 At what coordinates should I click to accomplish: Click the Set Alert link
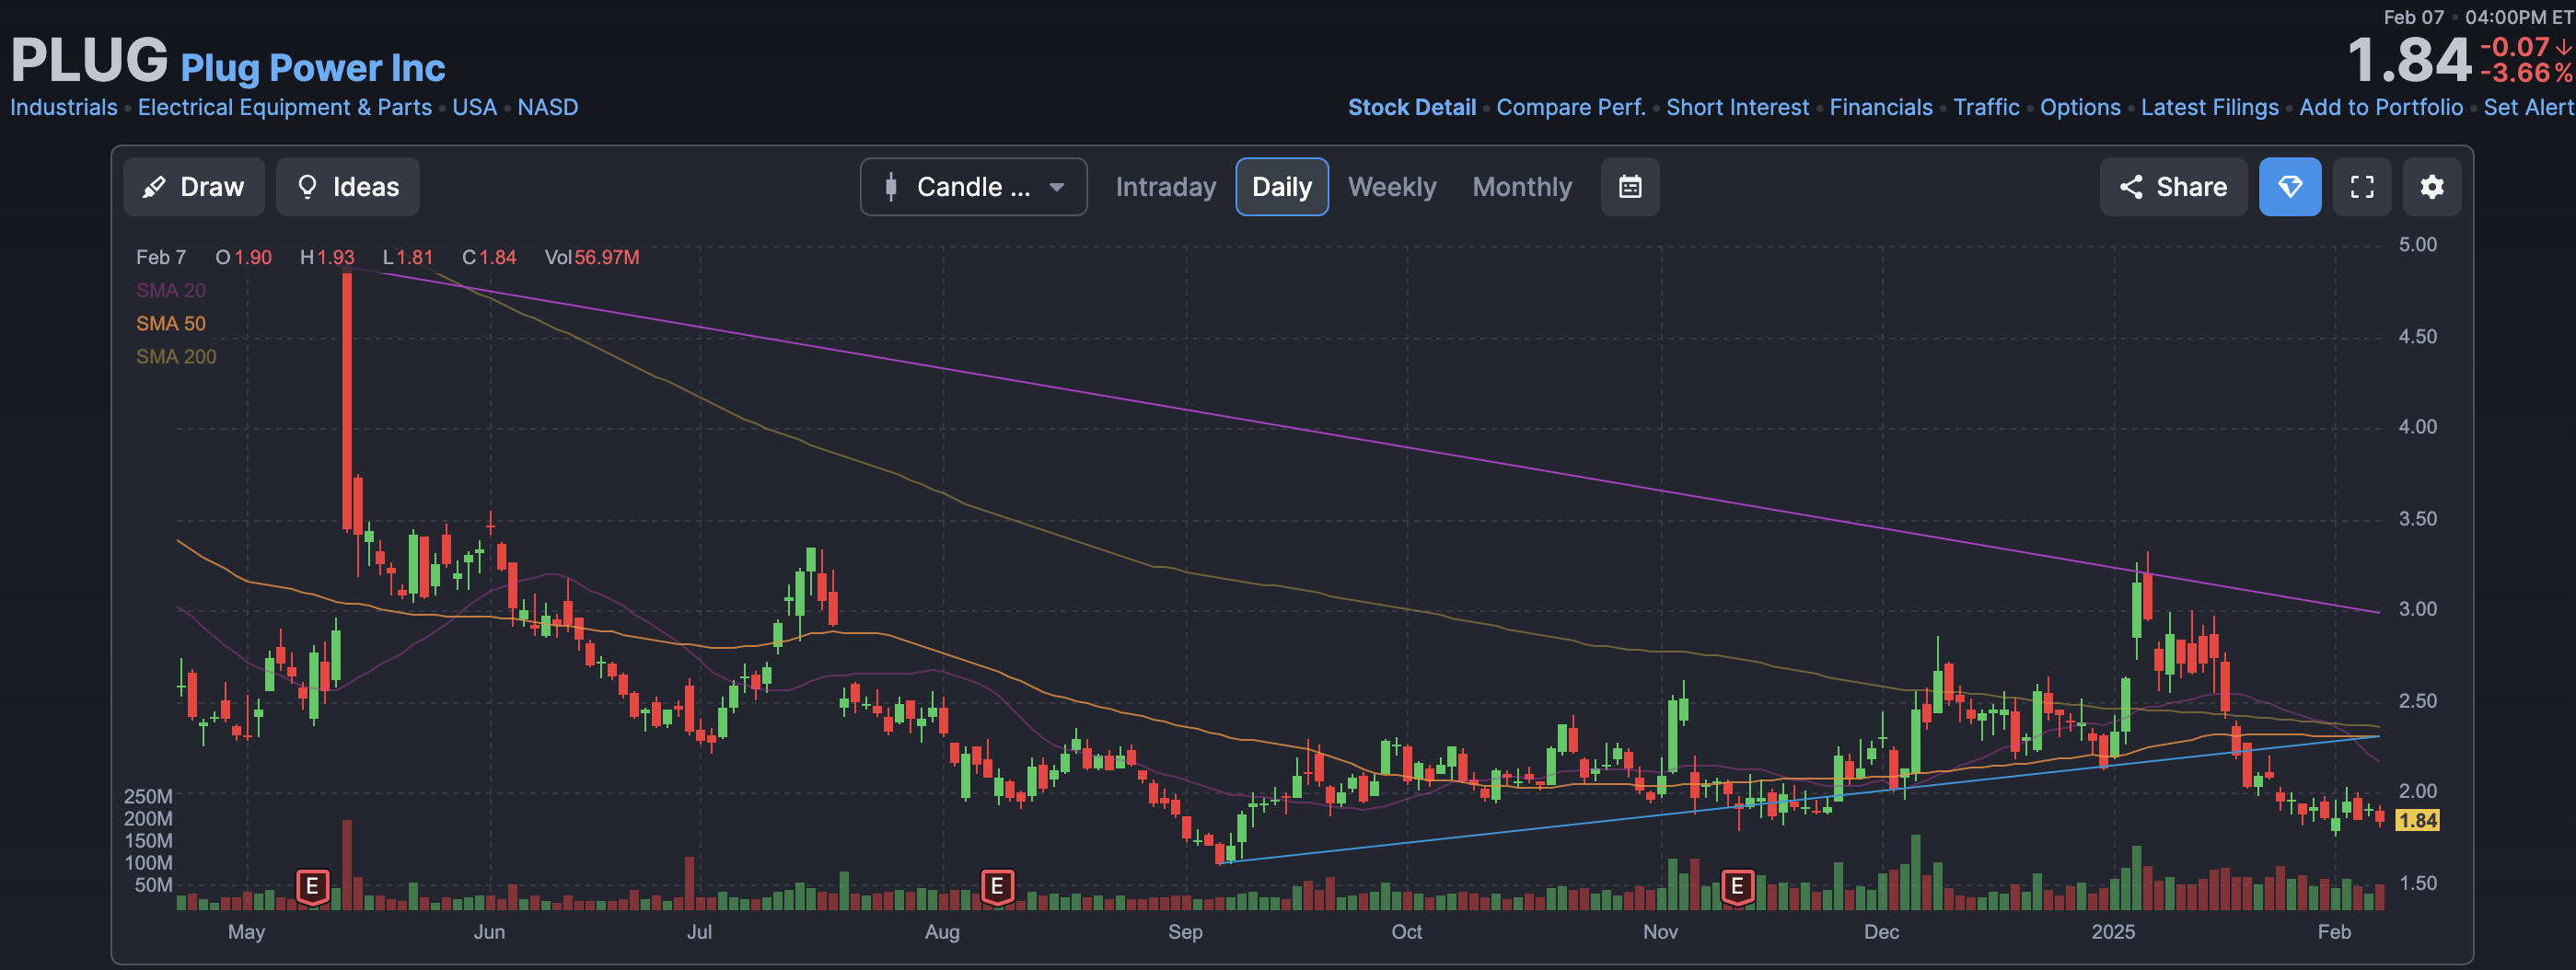click(2529, 107)
